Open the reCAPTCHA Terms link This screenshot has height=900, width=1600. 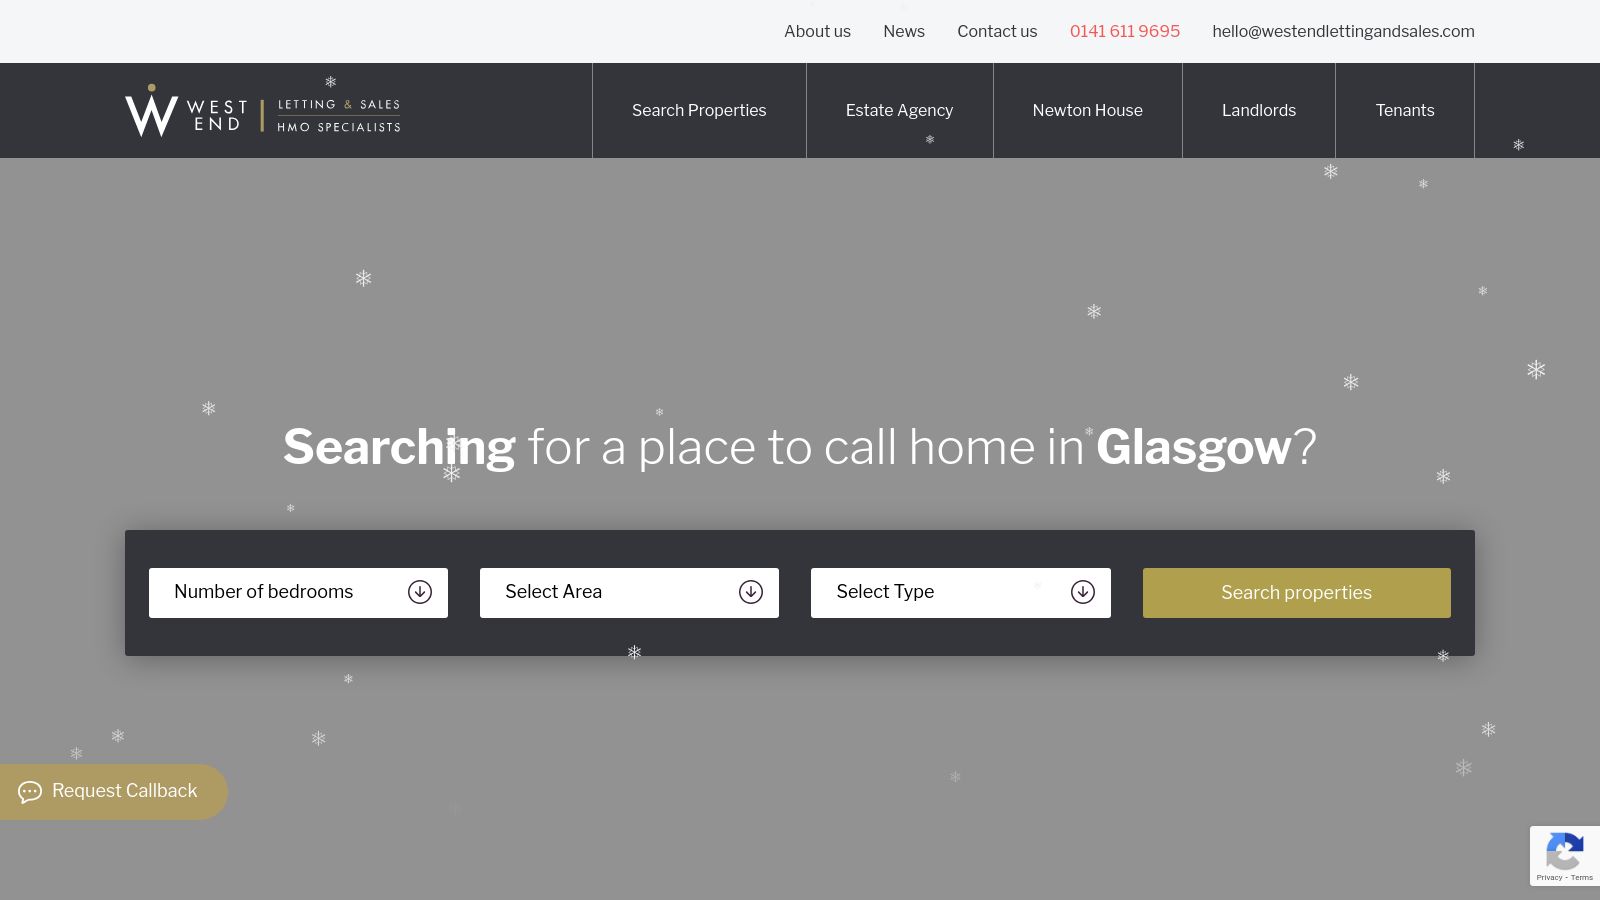pos(1582,878)
